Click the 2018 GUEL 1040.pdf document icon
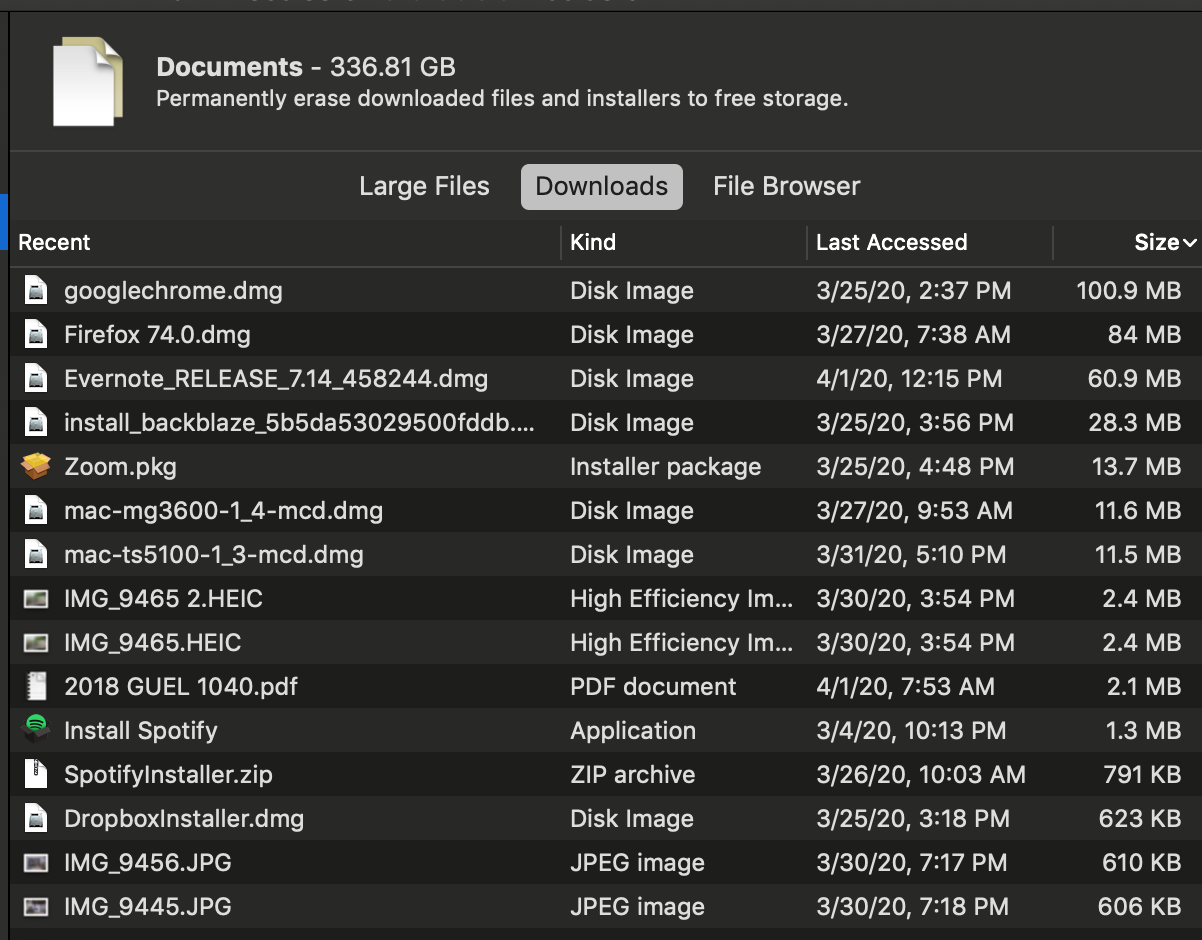Image resolution: width=1202 pixels, height=940 pixels. click(x=36, y=687)
